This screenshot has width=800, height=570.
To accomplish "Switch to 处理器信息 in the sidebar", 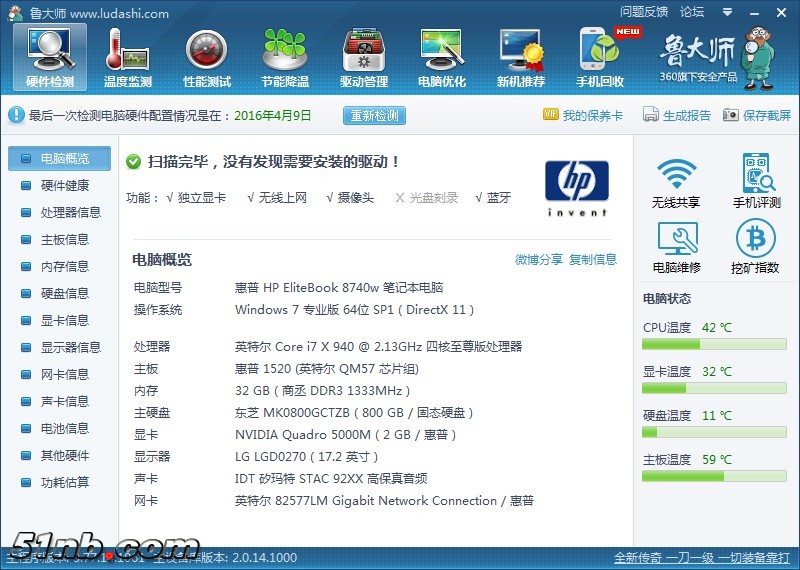I will (70, 213).
